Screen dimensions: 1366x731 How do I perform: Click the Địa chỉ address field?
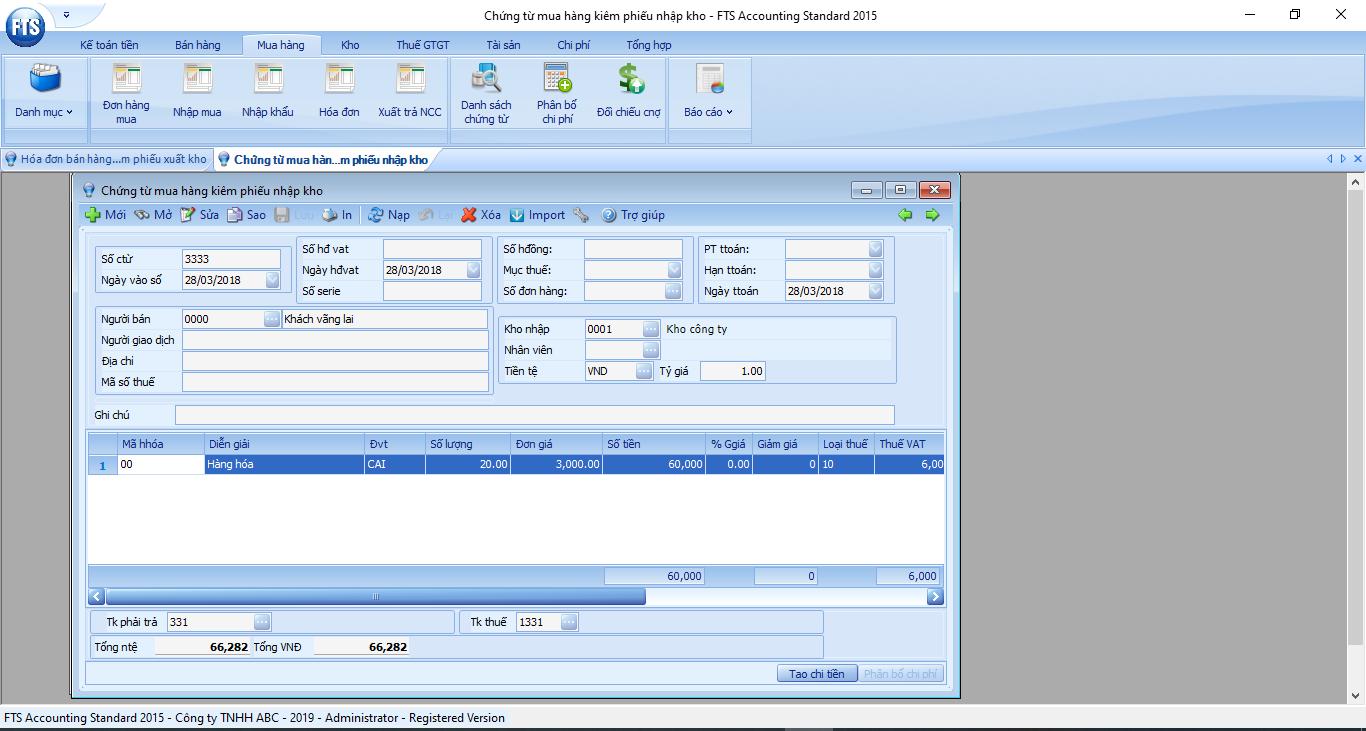tap(335, 361)
